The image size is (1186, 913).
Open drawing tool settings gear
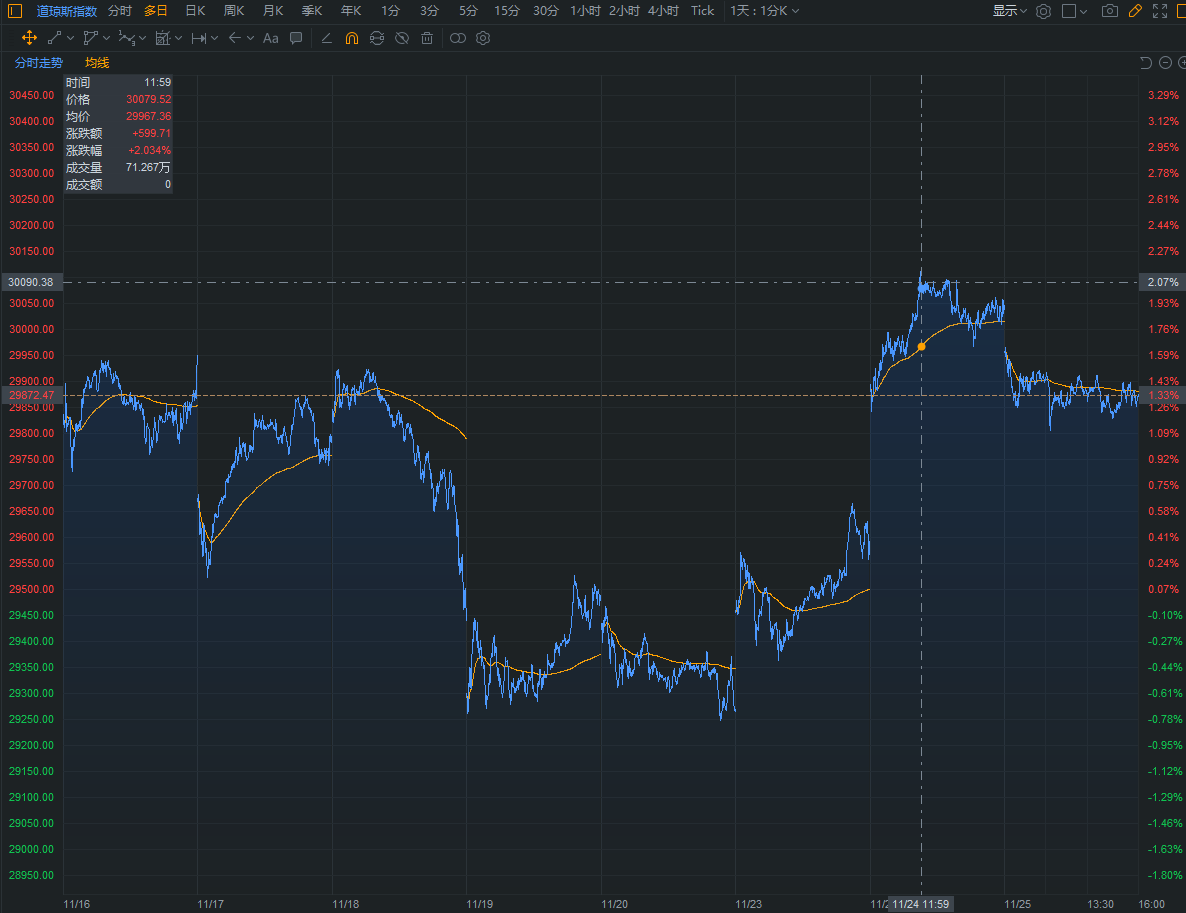(x=483, y=38)
